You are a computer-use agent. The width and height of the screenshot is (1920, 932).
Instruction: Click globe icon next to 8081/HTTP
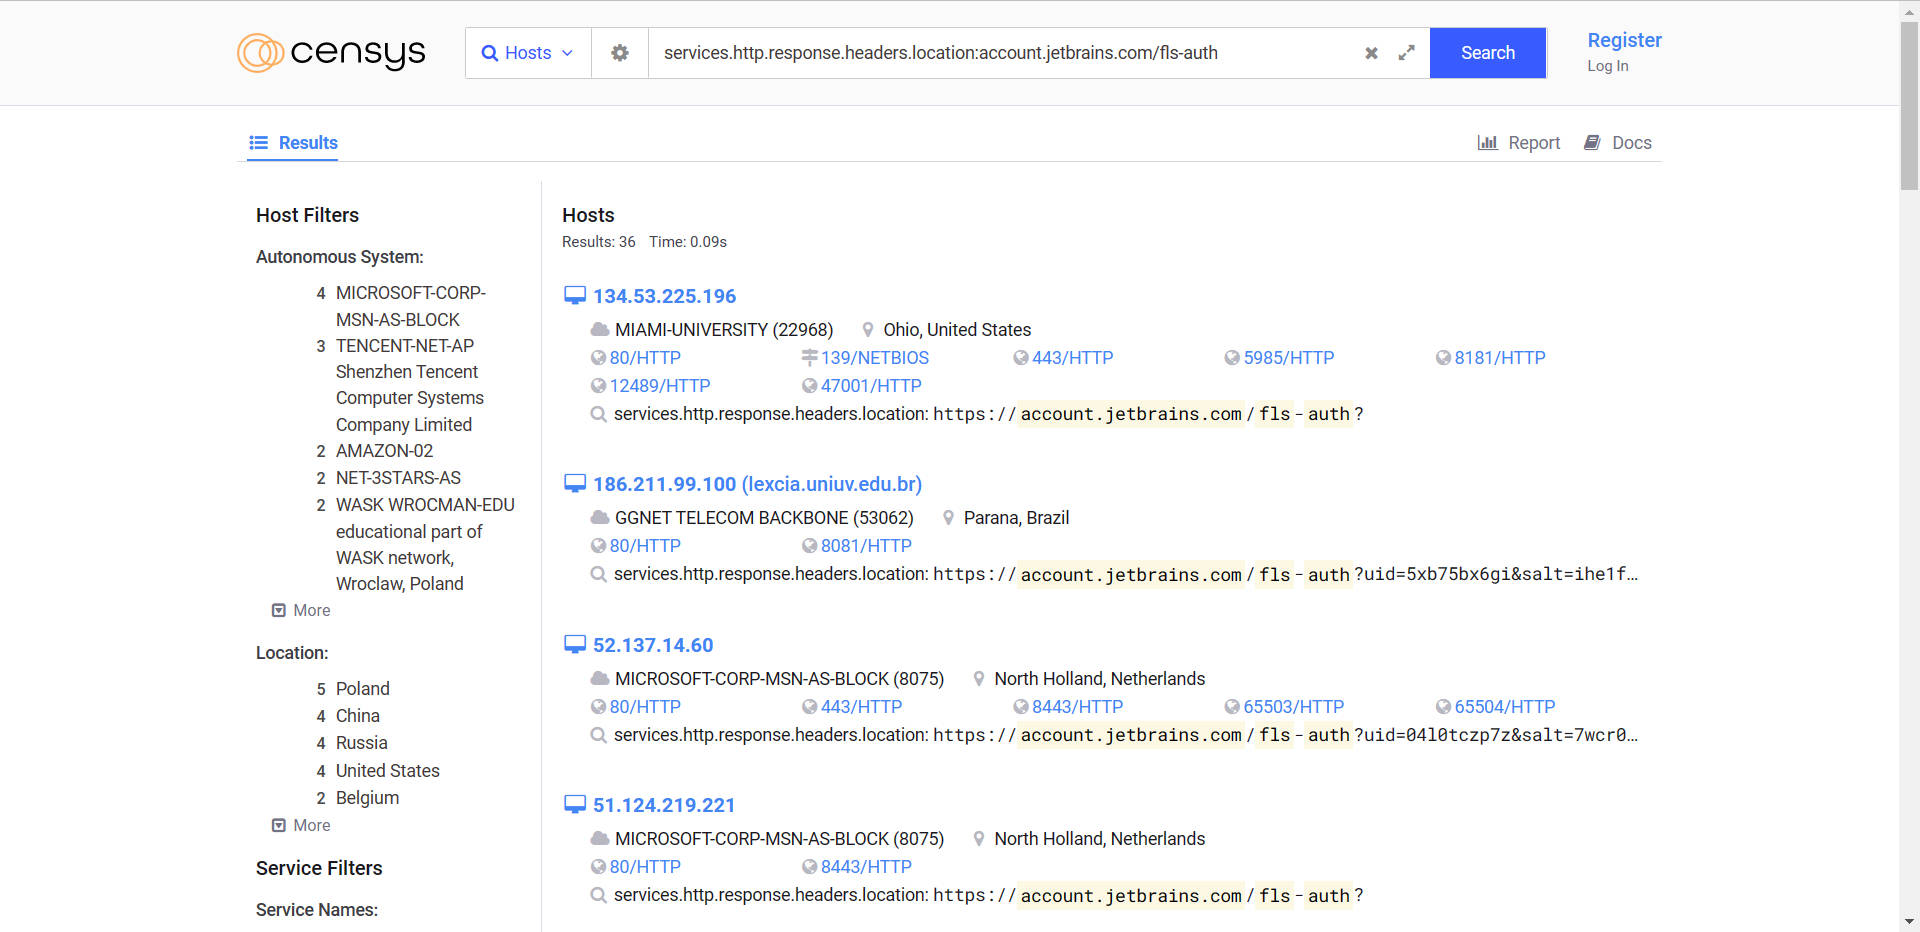coord(809,546)
